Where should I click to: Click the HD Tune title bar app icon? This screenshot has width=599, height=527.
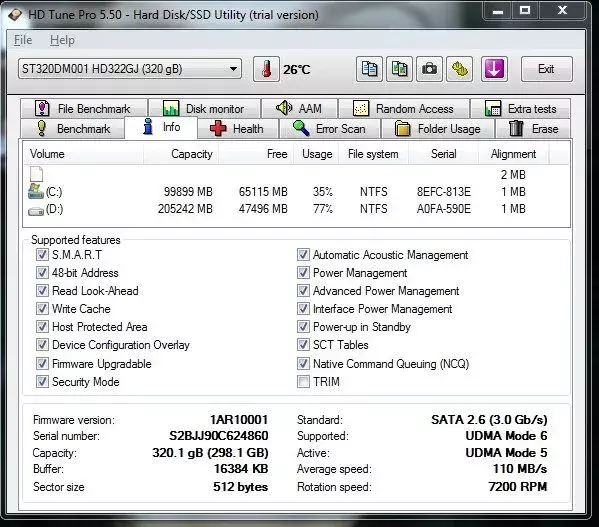point(15,15)
